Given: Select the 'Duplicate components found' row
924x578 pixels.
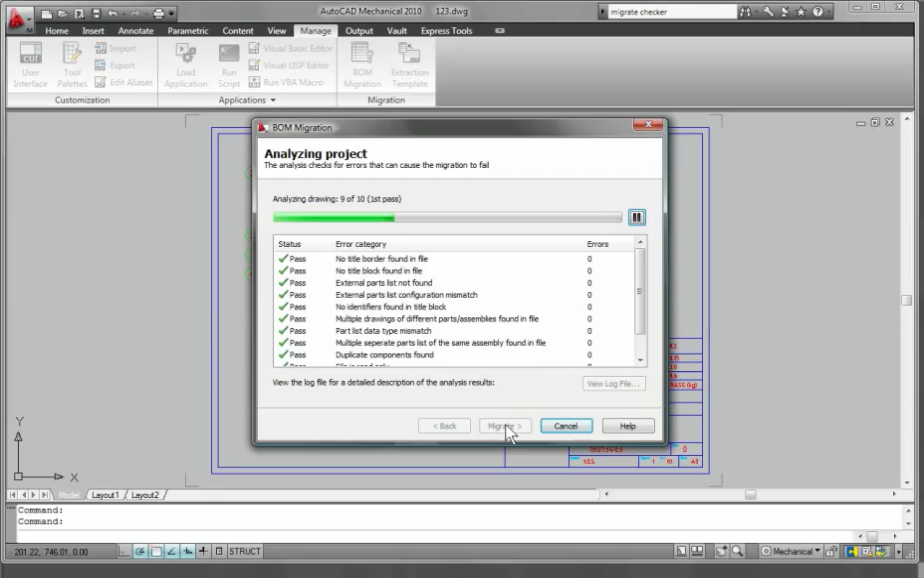Looking at the screenshot, I should (x=453, y=355).
